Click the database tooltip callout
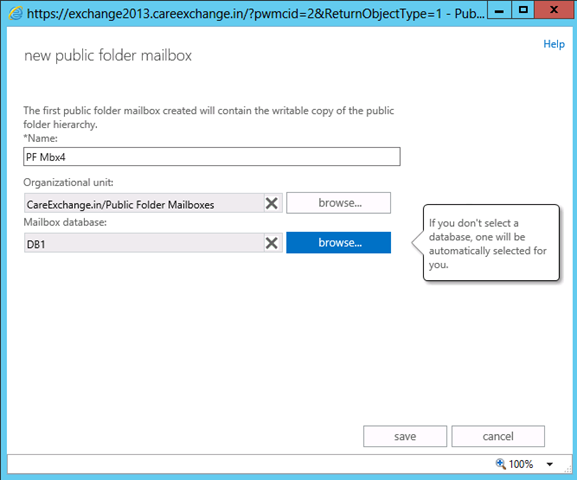The width and height of the screenshot is (577, 480). pyautogui.click(x=491, y=243)
